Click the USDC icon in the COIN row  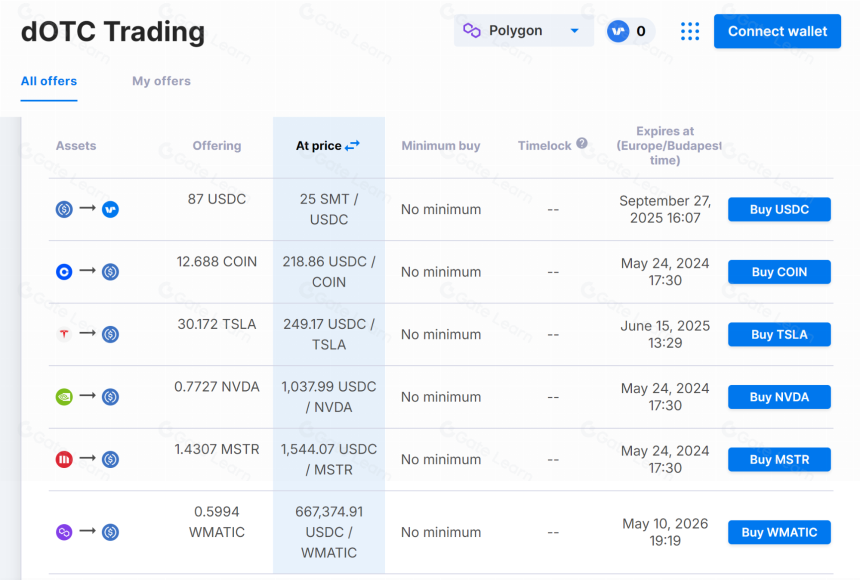click(110, 272)
